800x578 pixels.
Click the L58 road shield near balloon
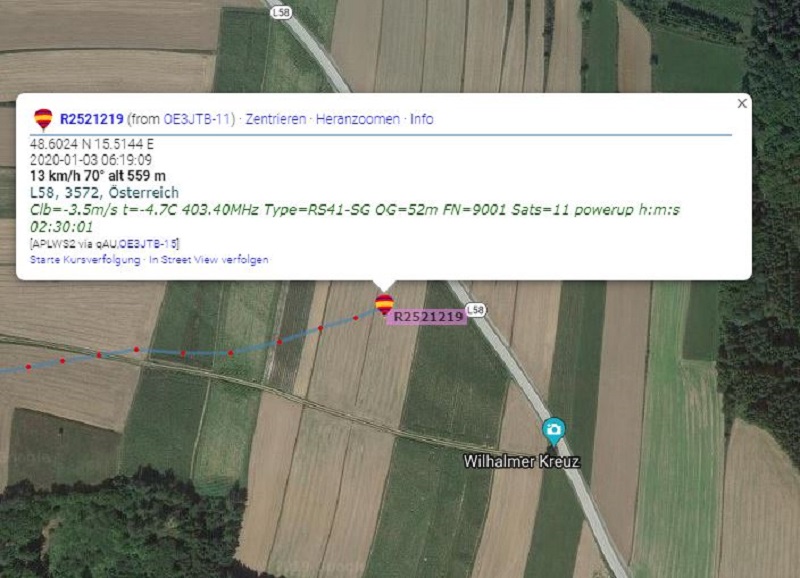476,310
